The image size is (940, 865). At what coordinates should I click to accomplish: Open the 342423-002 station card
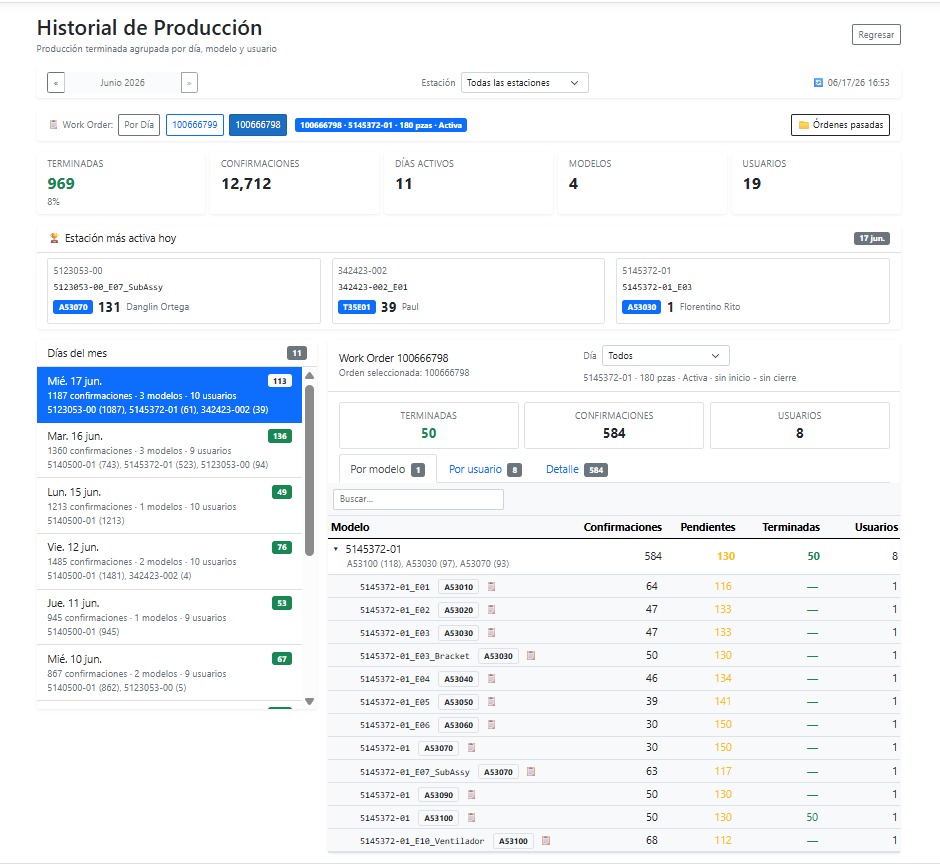[468, 291]
